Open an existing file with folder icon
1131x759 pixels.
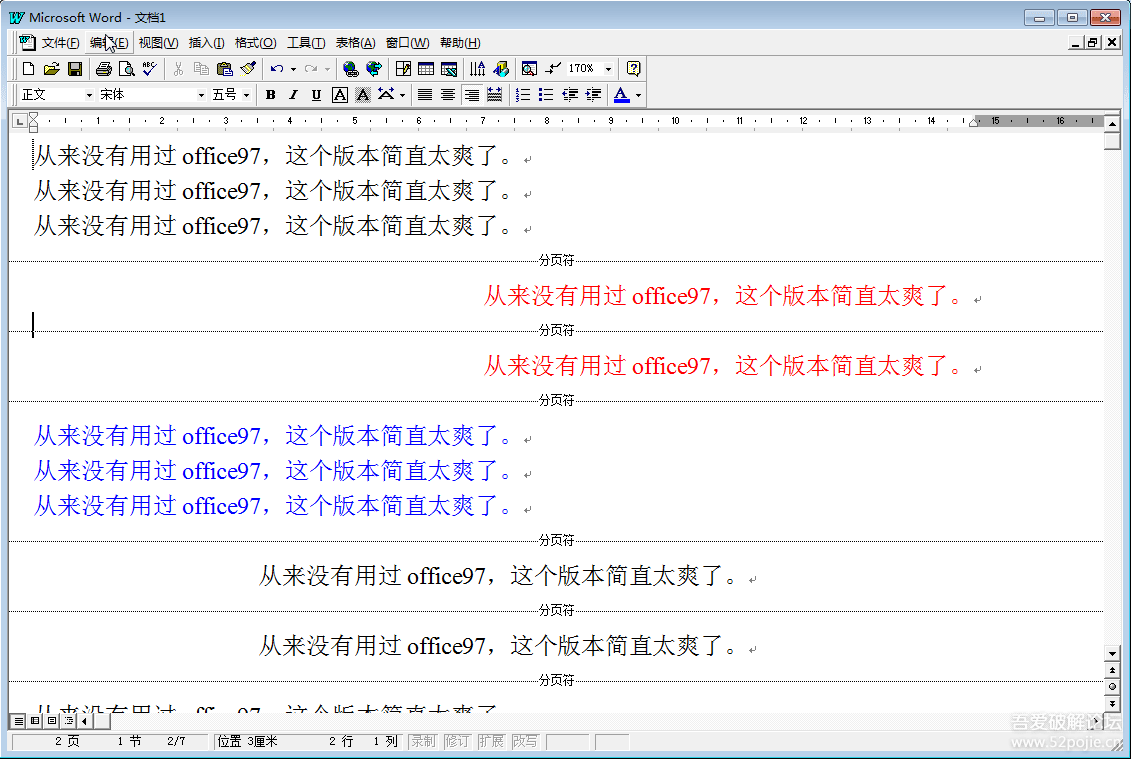tap(51, 69)
